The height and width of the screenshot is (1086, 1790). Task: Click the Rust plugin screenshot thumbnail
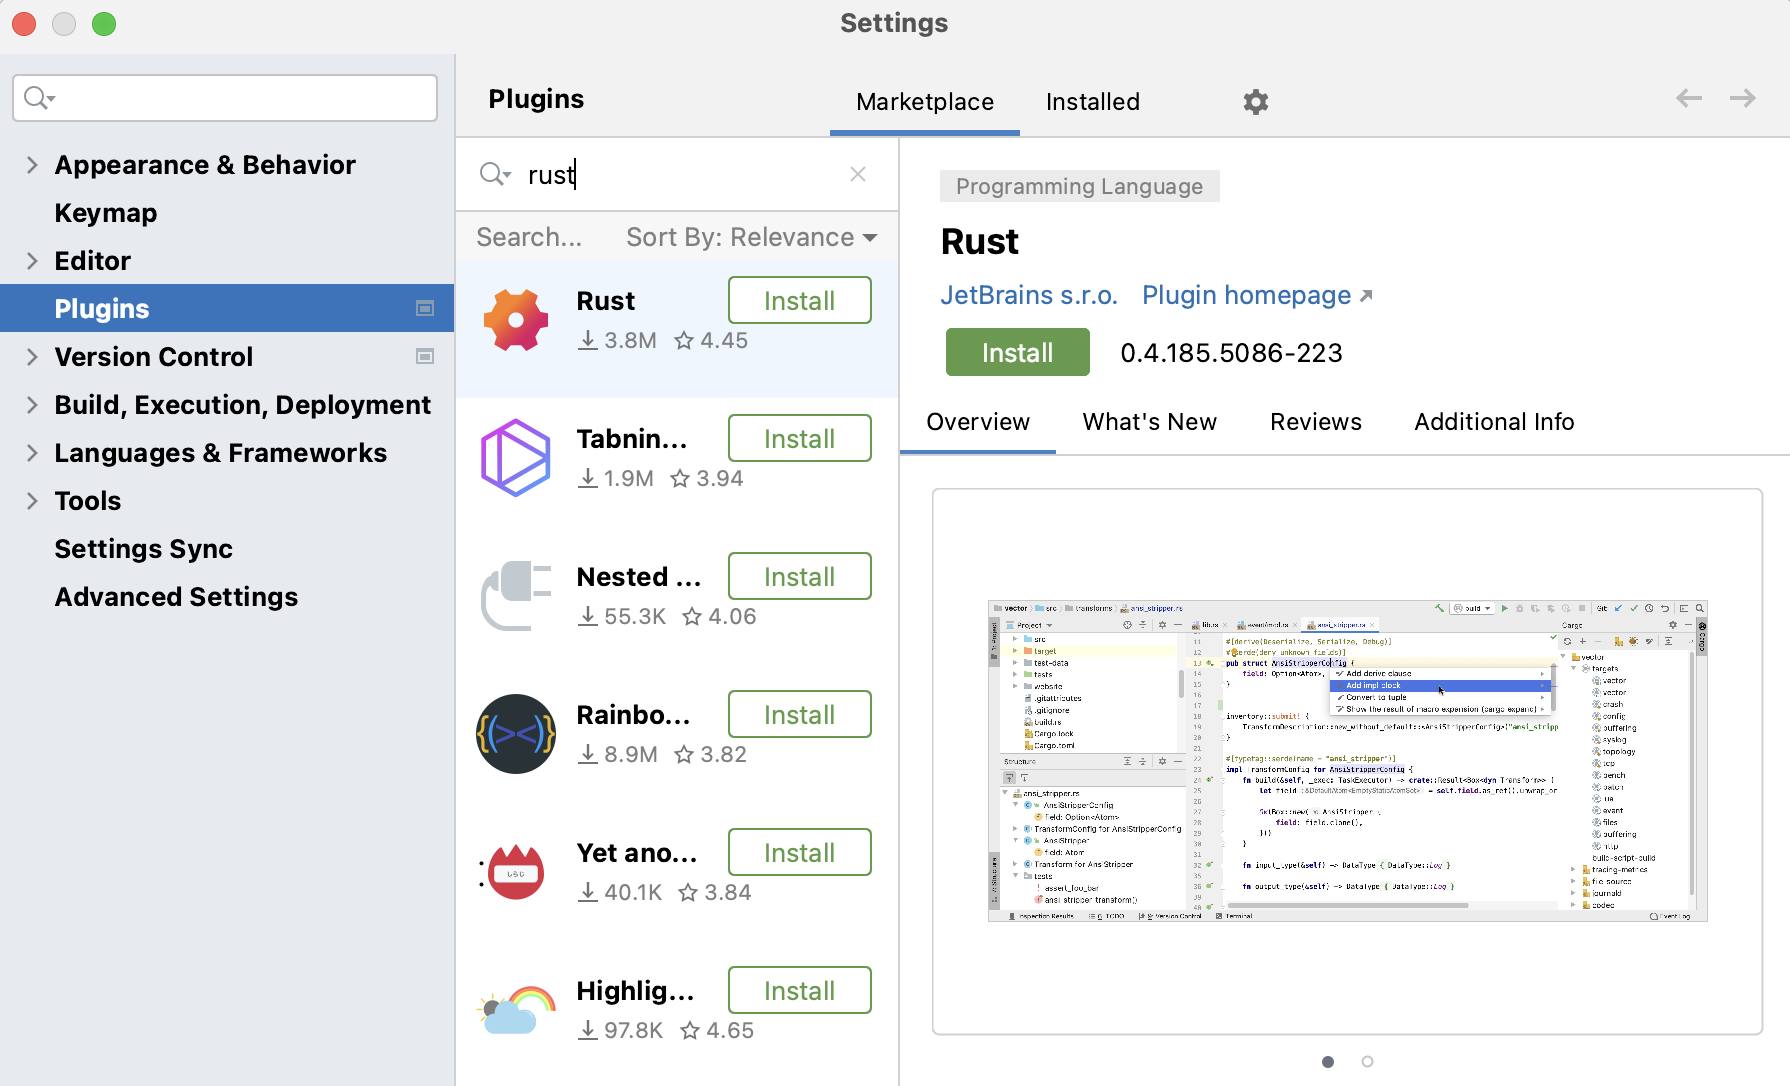coord(1347,760)
